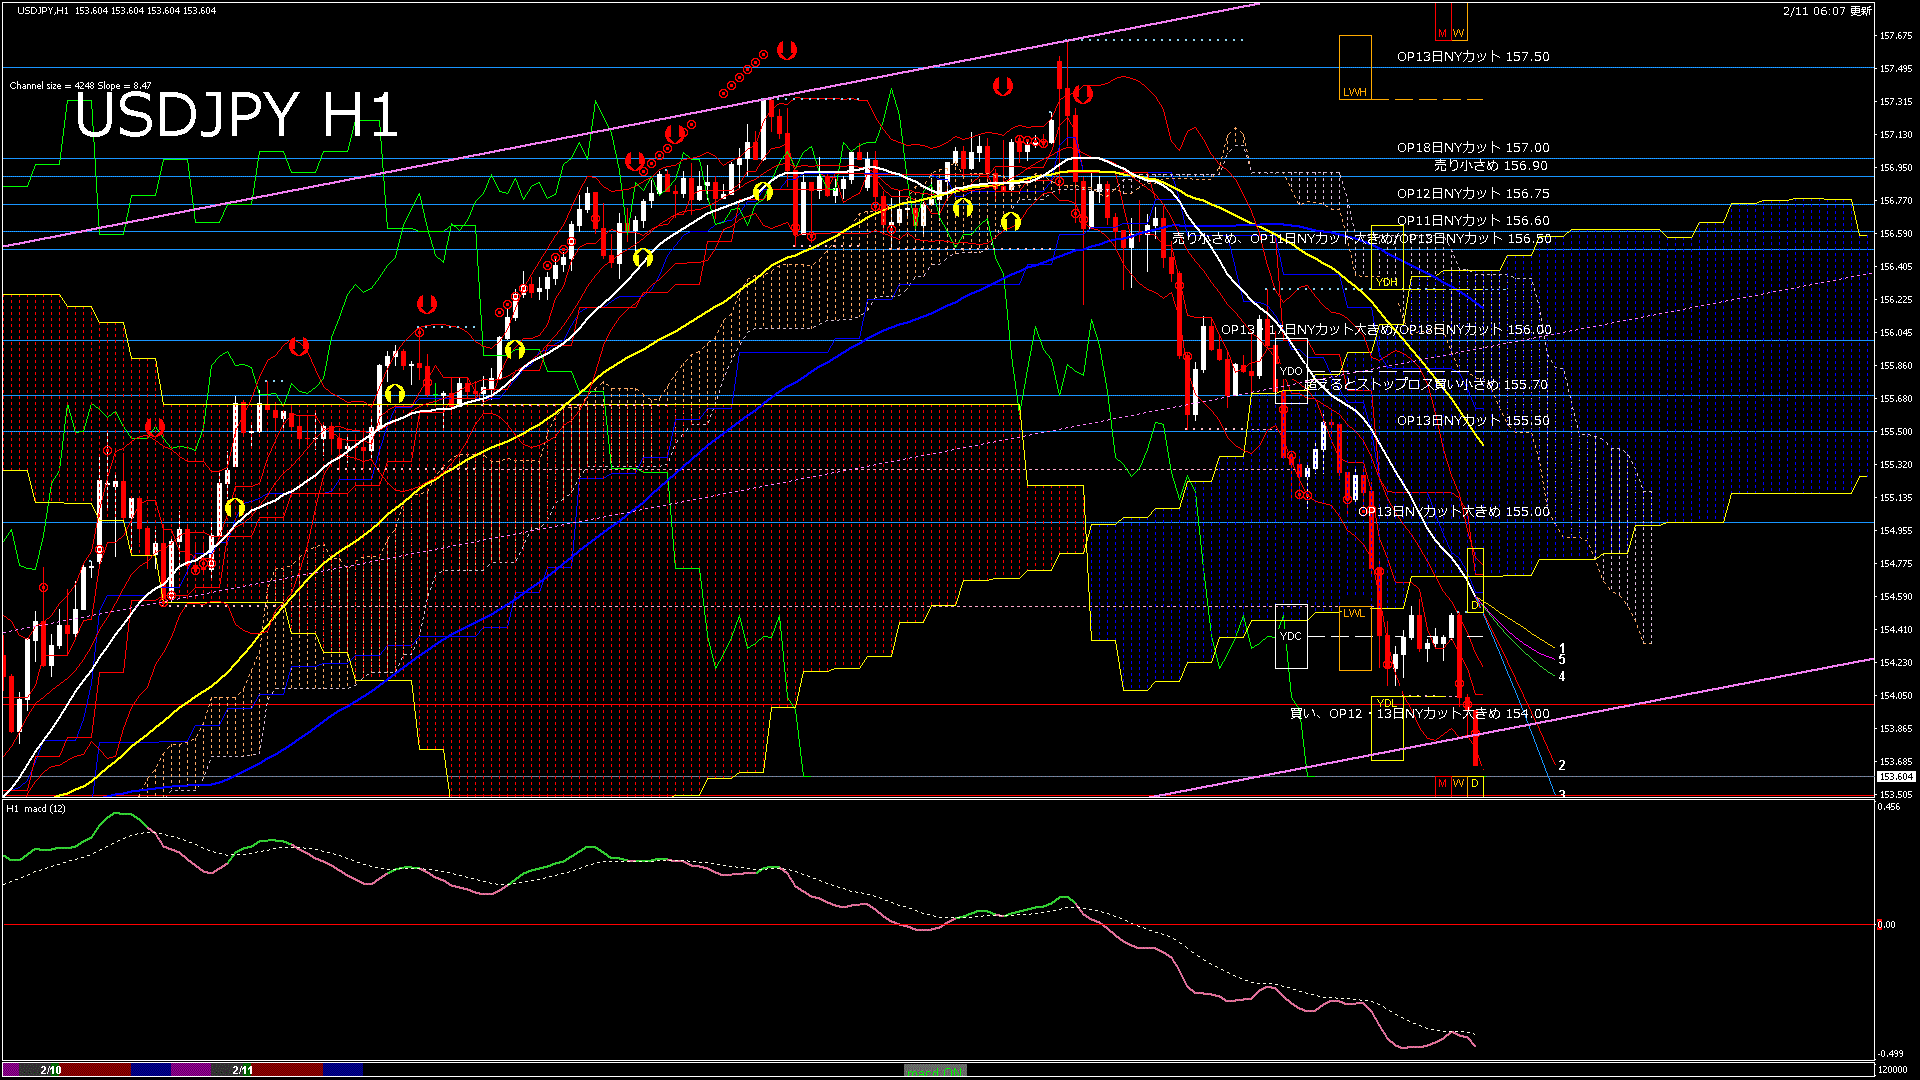The height and width of the screenshot is (1080, 1920).
Task: Click the OP13日NYカット 157.50 label
Action: coord(1472,57)
